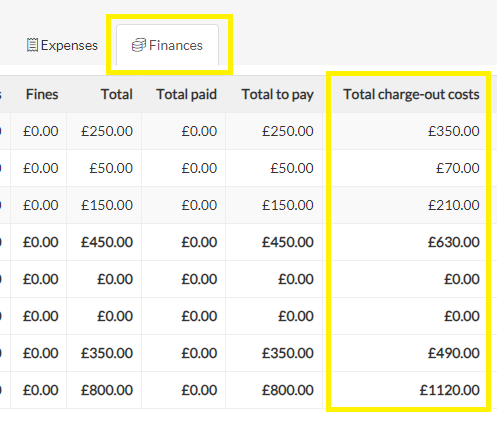Image resolution: width=497 pixels, height=421 pixels.
Task: Click the £50.00 Total to pay cell
Action: (x=292, y=168)
